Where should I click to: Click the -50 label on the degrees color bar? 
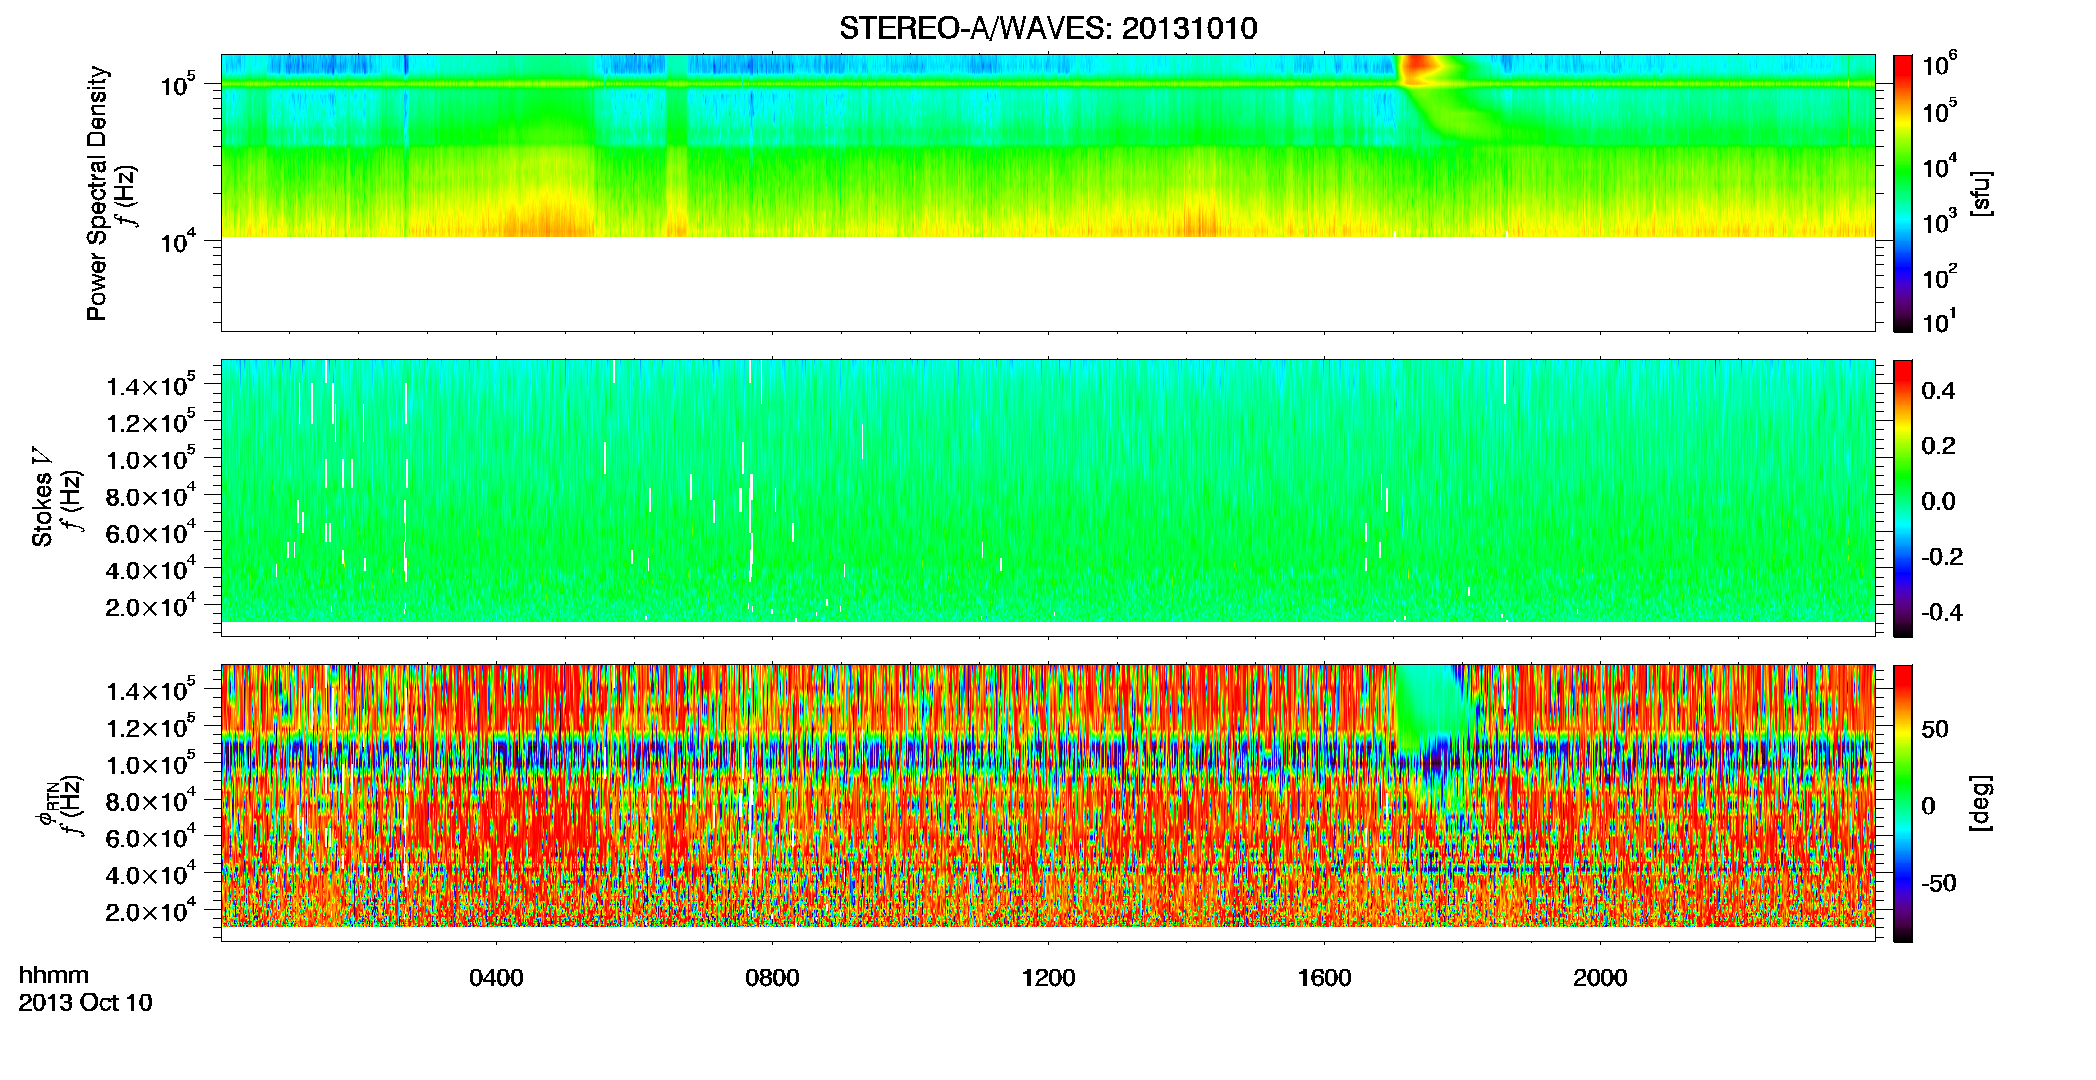pyautogui.click(x=1938, y=883)
